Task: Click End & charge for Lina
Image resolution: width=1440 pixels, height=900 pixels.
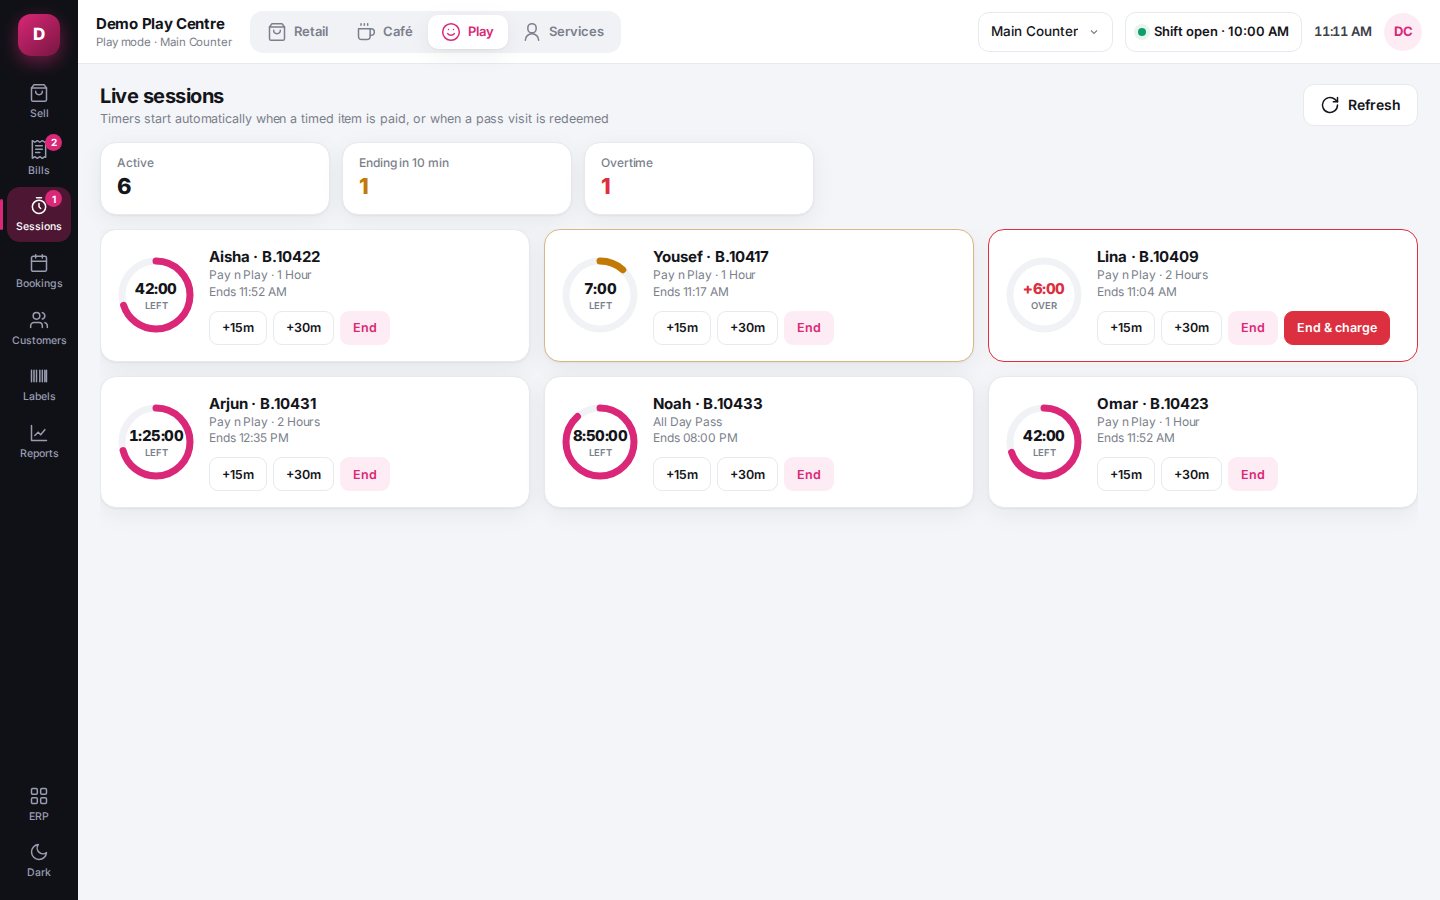Action: coord(1337,328)
